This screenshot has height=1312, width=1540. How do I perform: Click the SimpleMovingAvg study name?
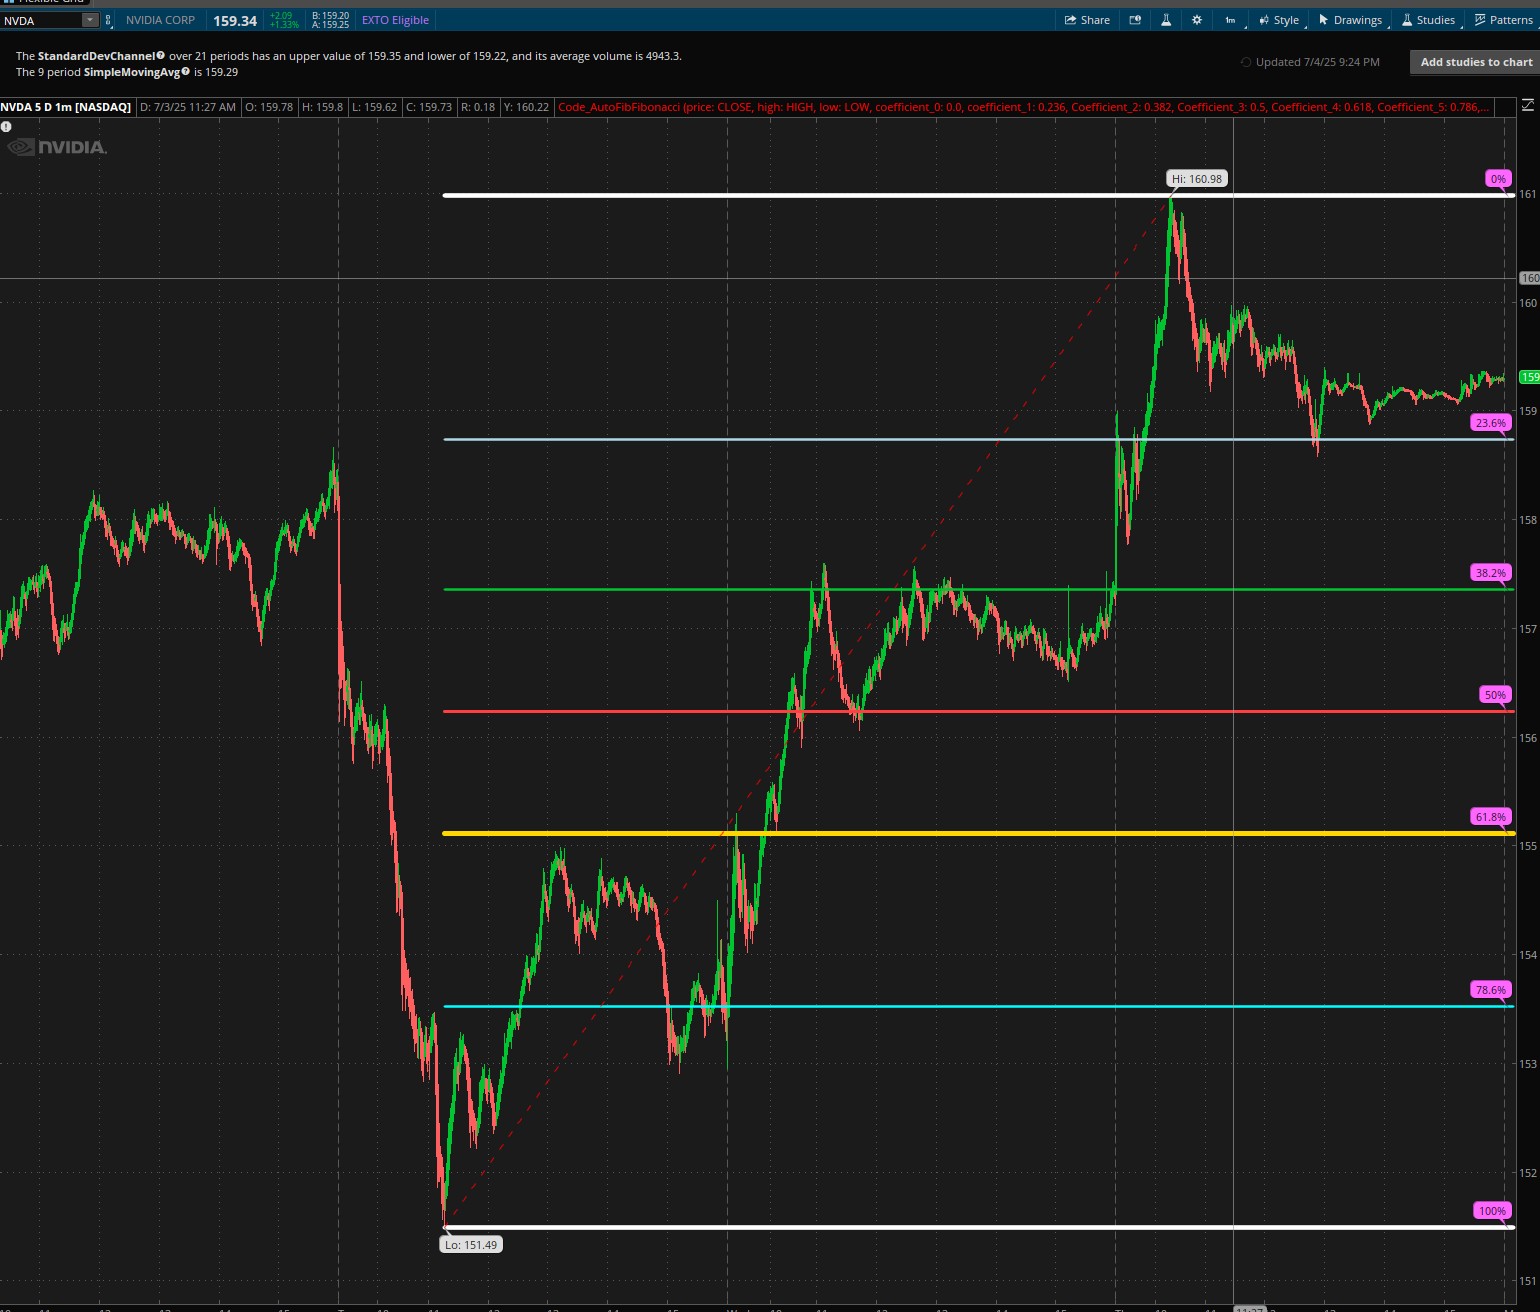click(x=132, y=72)
